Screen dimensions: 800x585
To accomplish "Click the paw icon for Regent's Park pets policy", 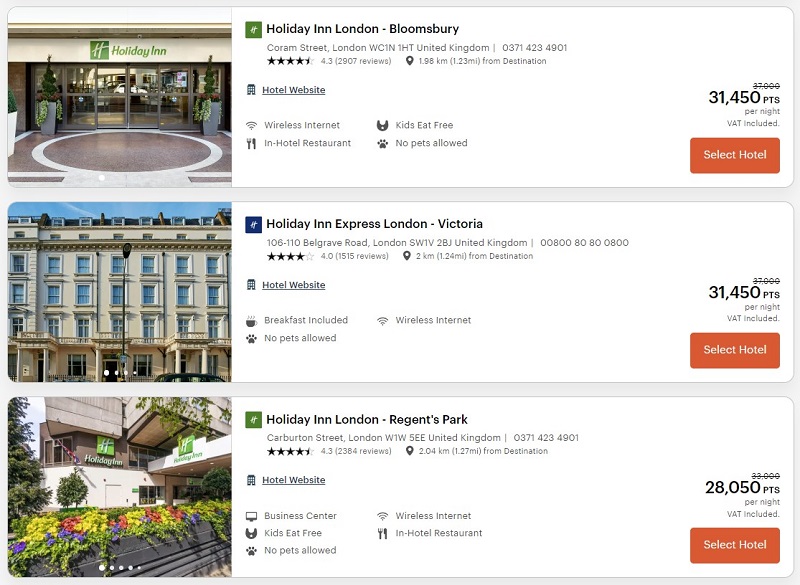I will tap(251, 551).
